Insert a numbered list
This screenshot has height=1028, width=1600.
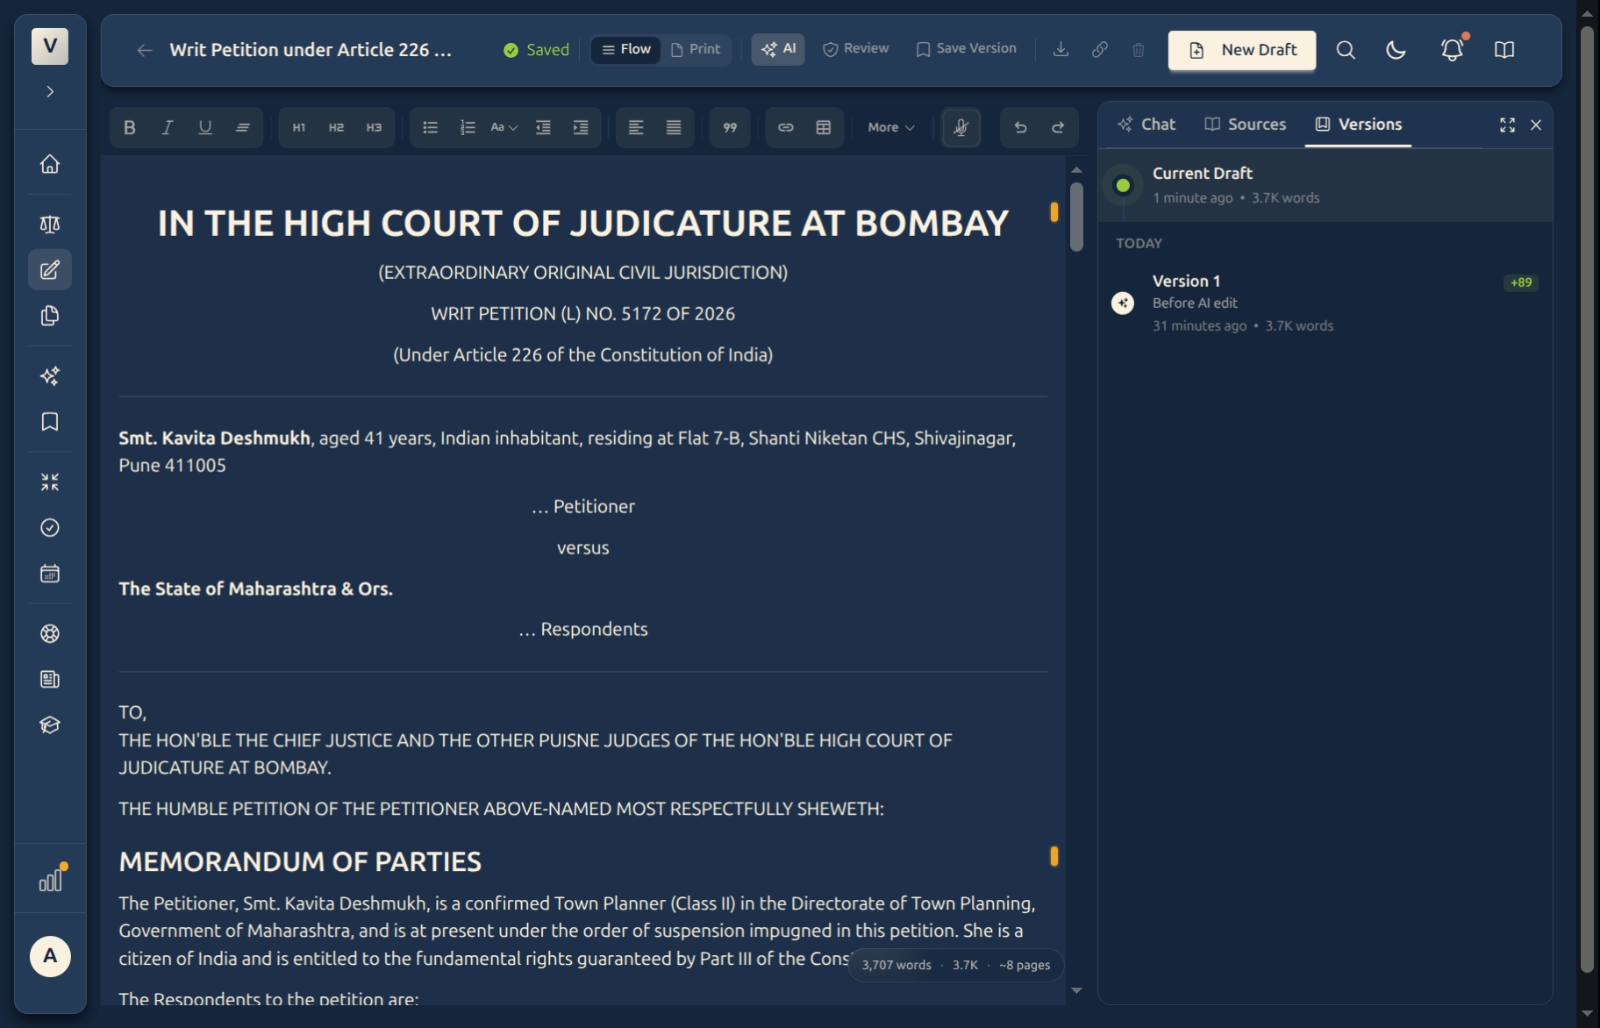(467, 127)
